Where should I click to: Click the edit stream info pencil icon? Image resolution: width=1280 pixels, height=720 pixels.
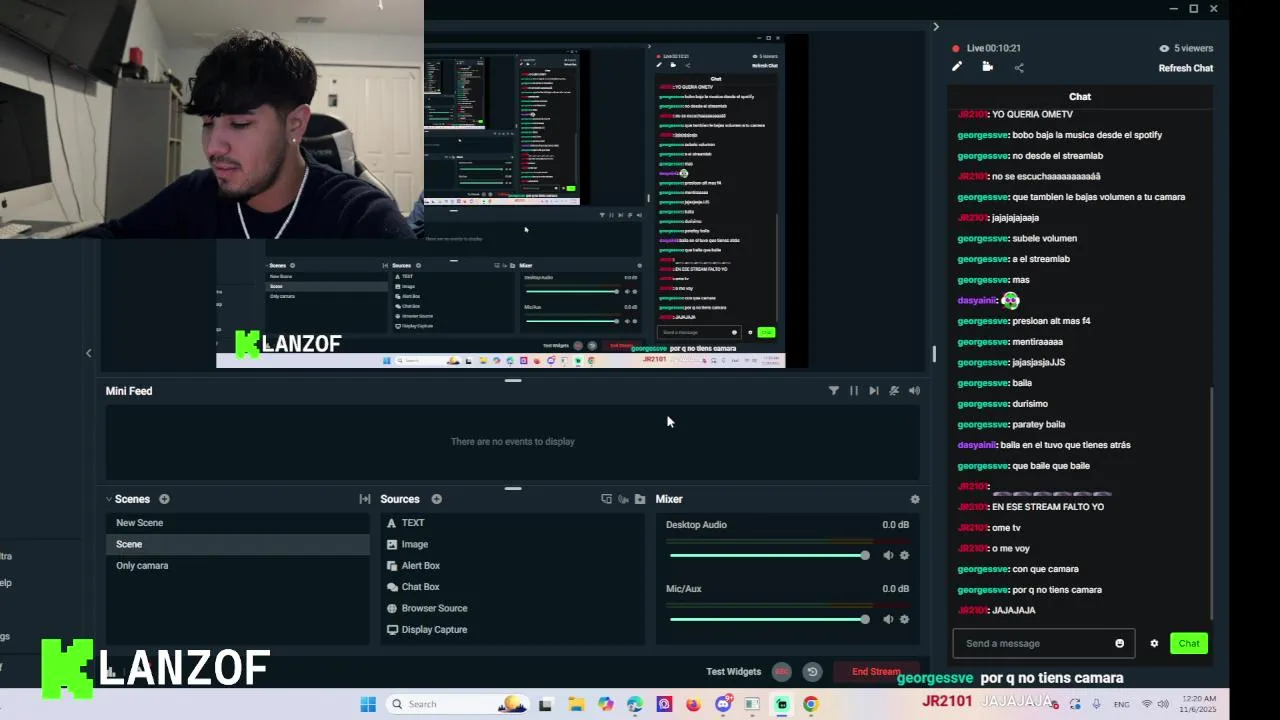pyautogui.click(x=957, y=67)
